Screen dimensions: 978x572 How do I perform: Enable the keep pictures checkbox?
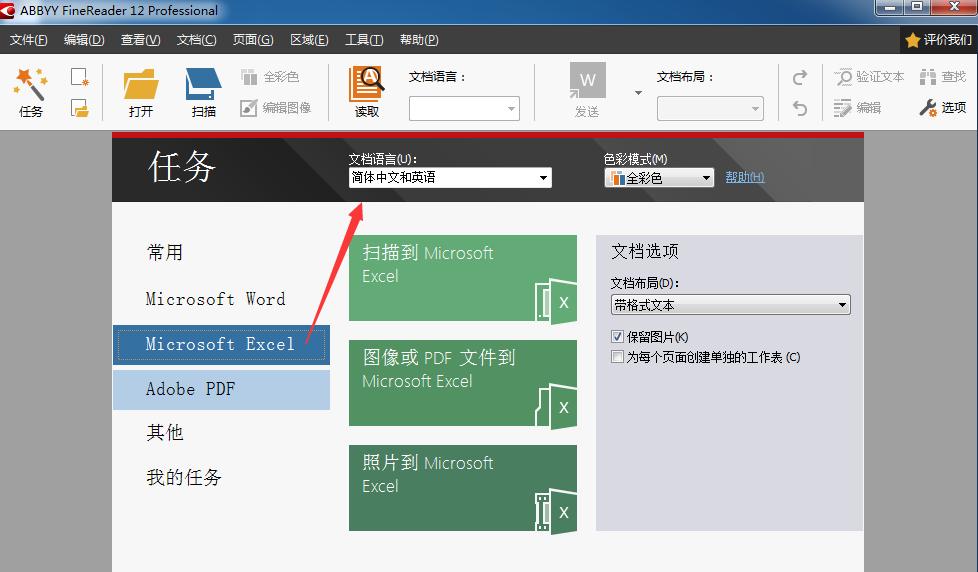617,337
